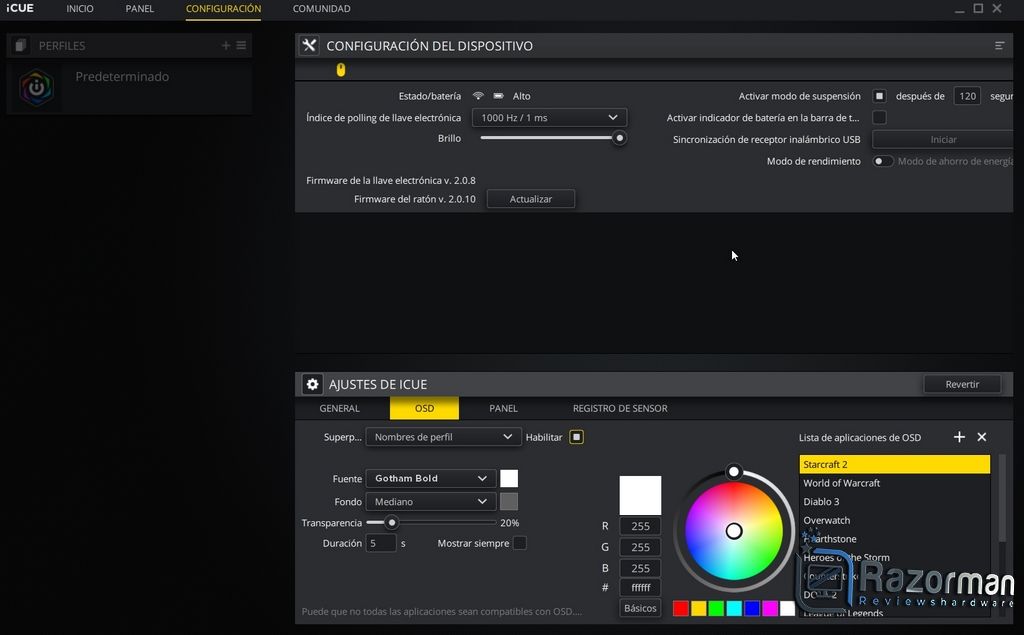
Task: Toggle the Habilitar checkbox
Action: pyautogui.click(x=576, y=437)
